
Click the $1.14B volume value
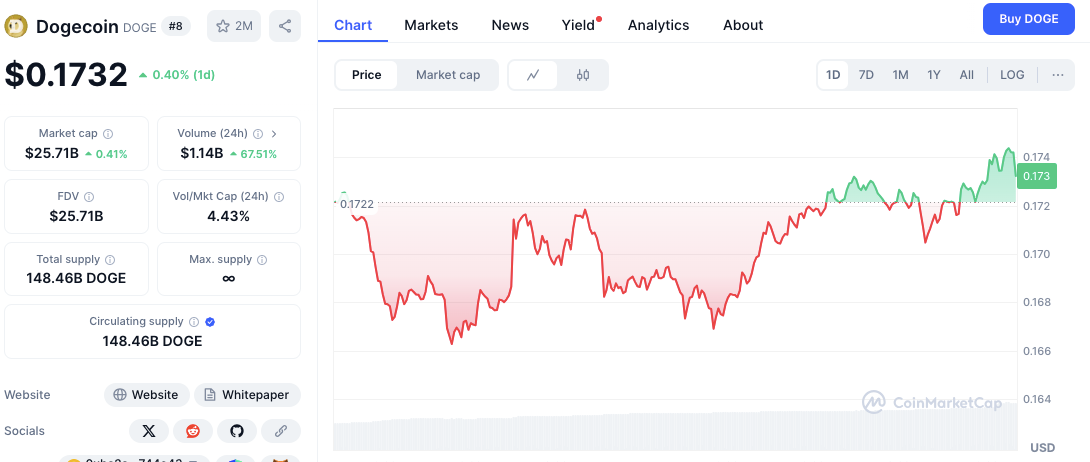coord(200,154)
